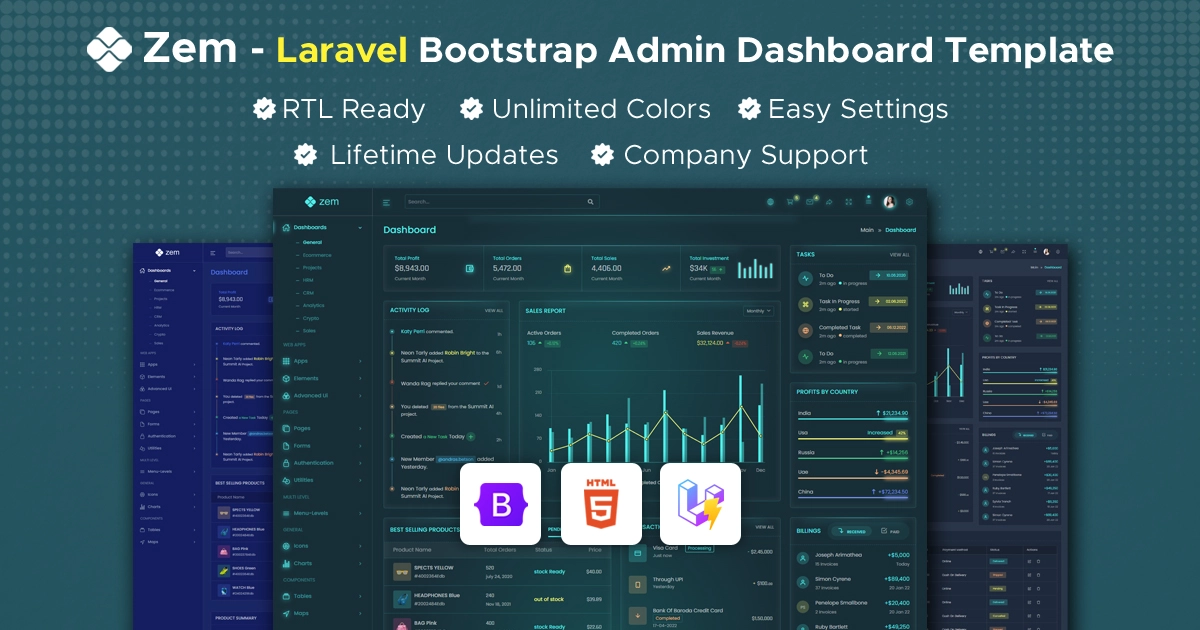Open the shopping cart icon in the header
Image resolution: width=1200 pixels, height=630 pixels.
point(790,202)
